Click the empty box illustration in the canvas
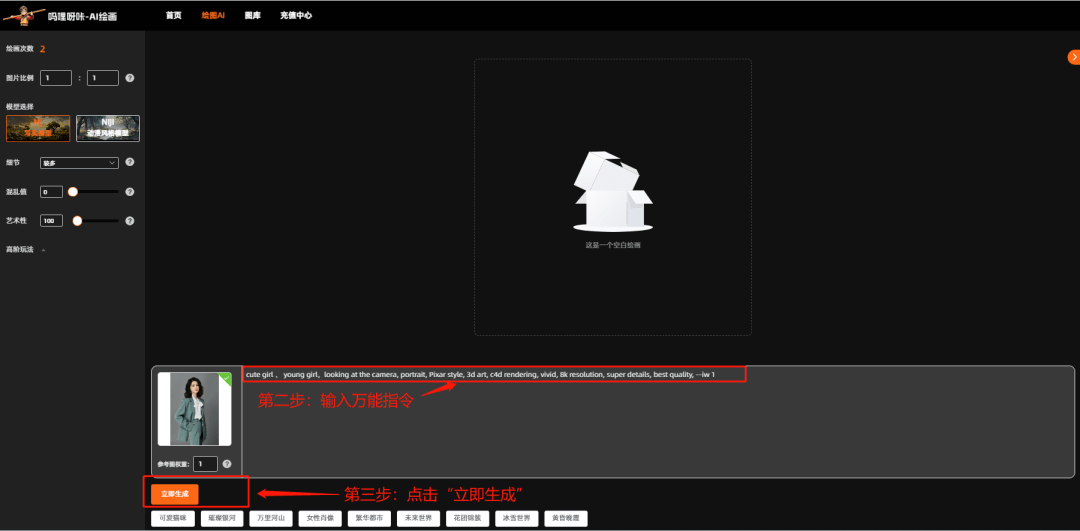This screenshot has width=1080, height=531. (612, 191)
